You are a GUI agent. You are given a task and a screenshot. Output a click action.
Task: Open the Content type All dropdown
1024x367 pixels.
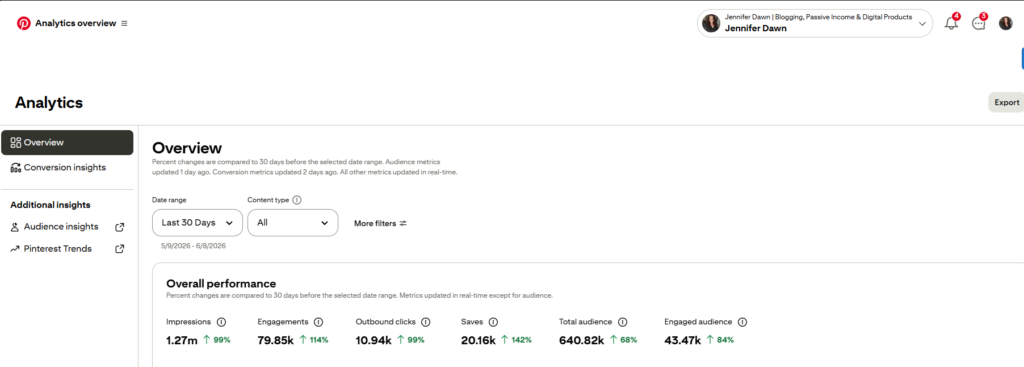[x=293, y=223]
